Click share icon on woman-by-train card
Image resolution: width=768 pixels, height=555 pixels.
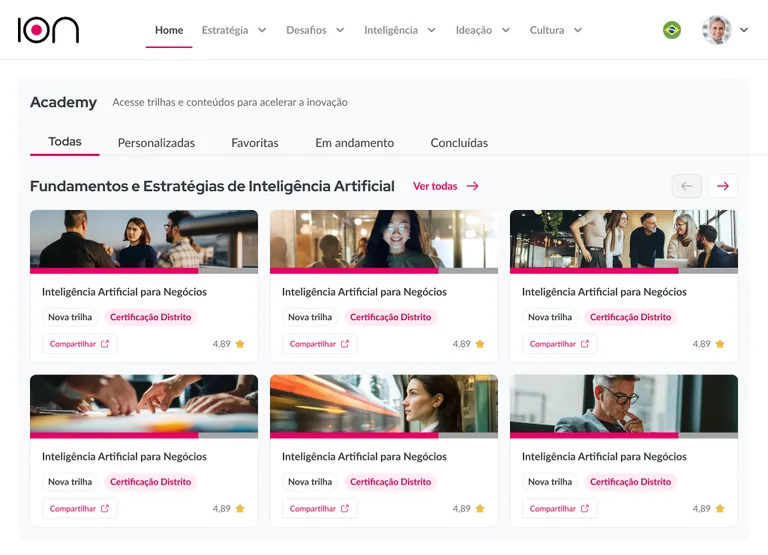[345, 508]
